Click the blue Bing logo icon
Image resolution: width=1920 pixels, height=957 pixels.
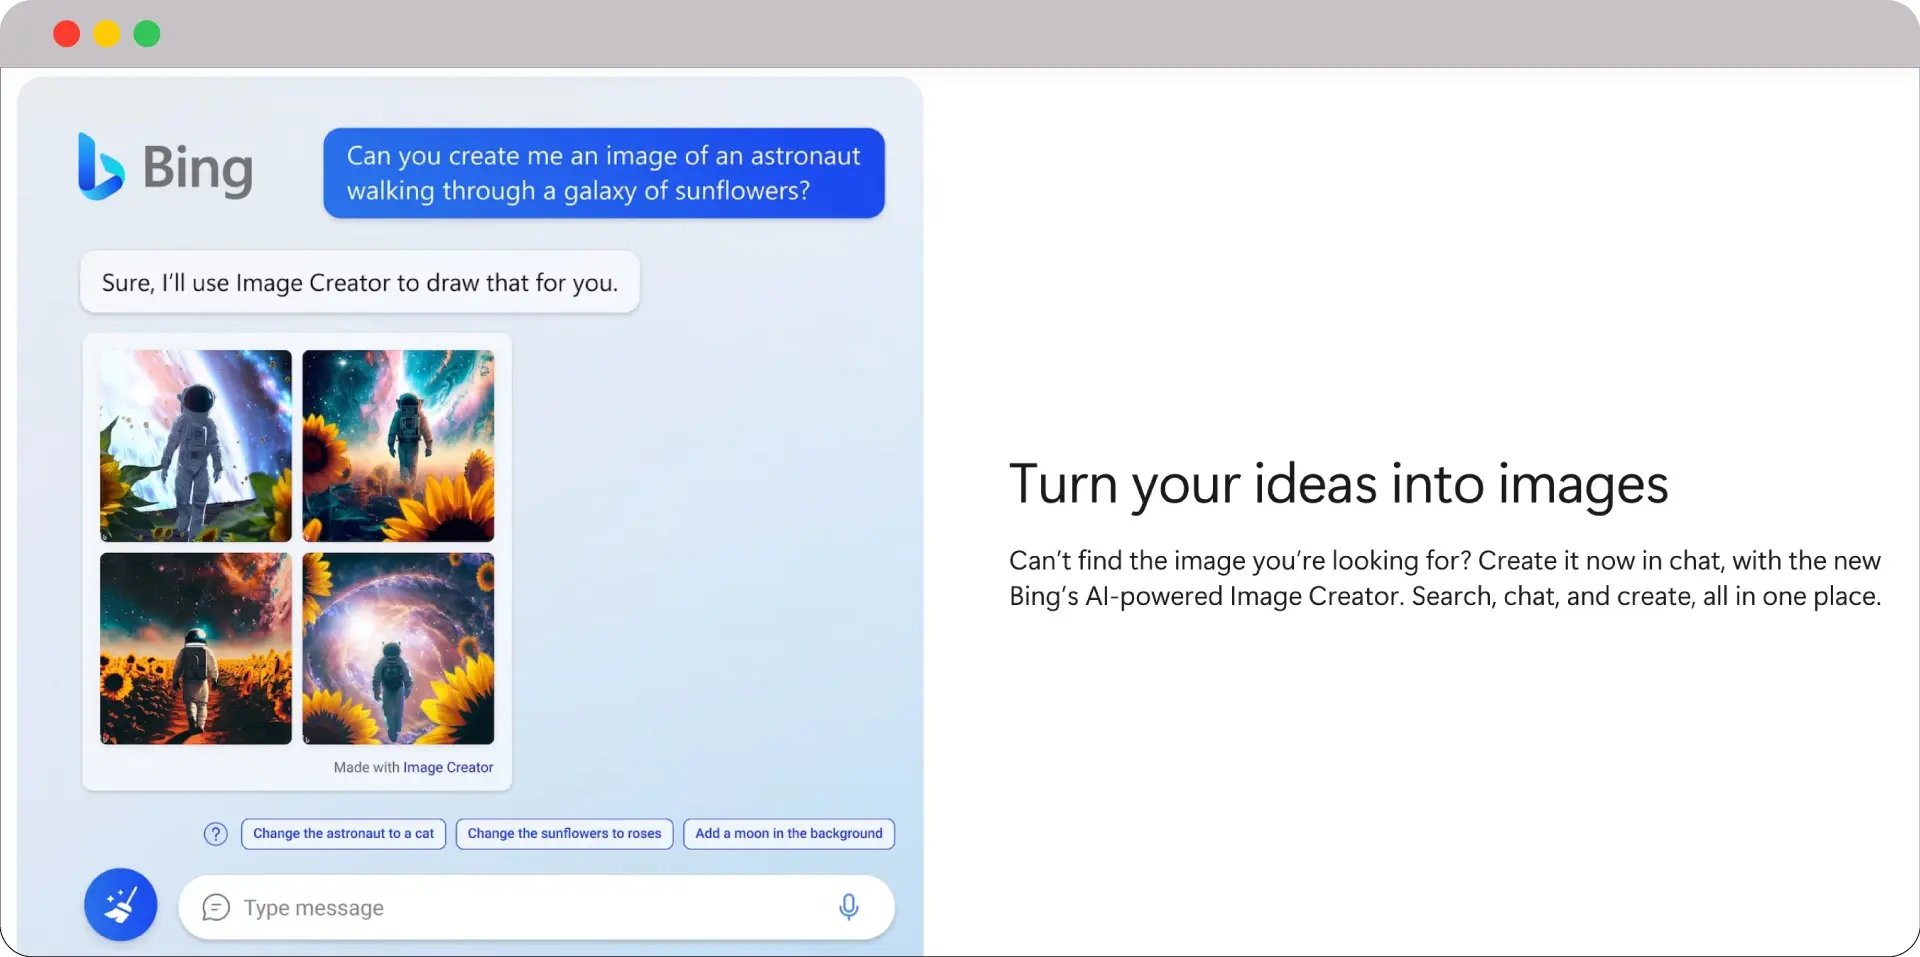(x=101, y=167)
